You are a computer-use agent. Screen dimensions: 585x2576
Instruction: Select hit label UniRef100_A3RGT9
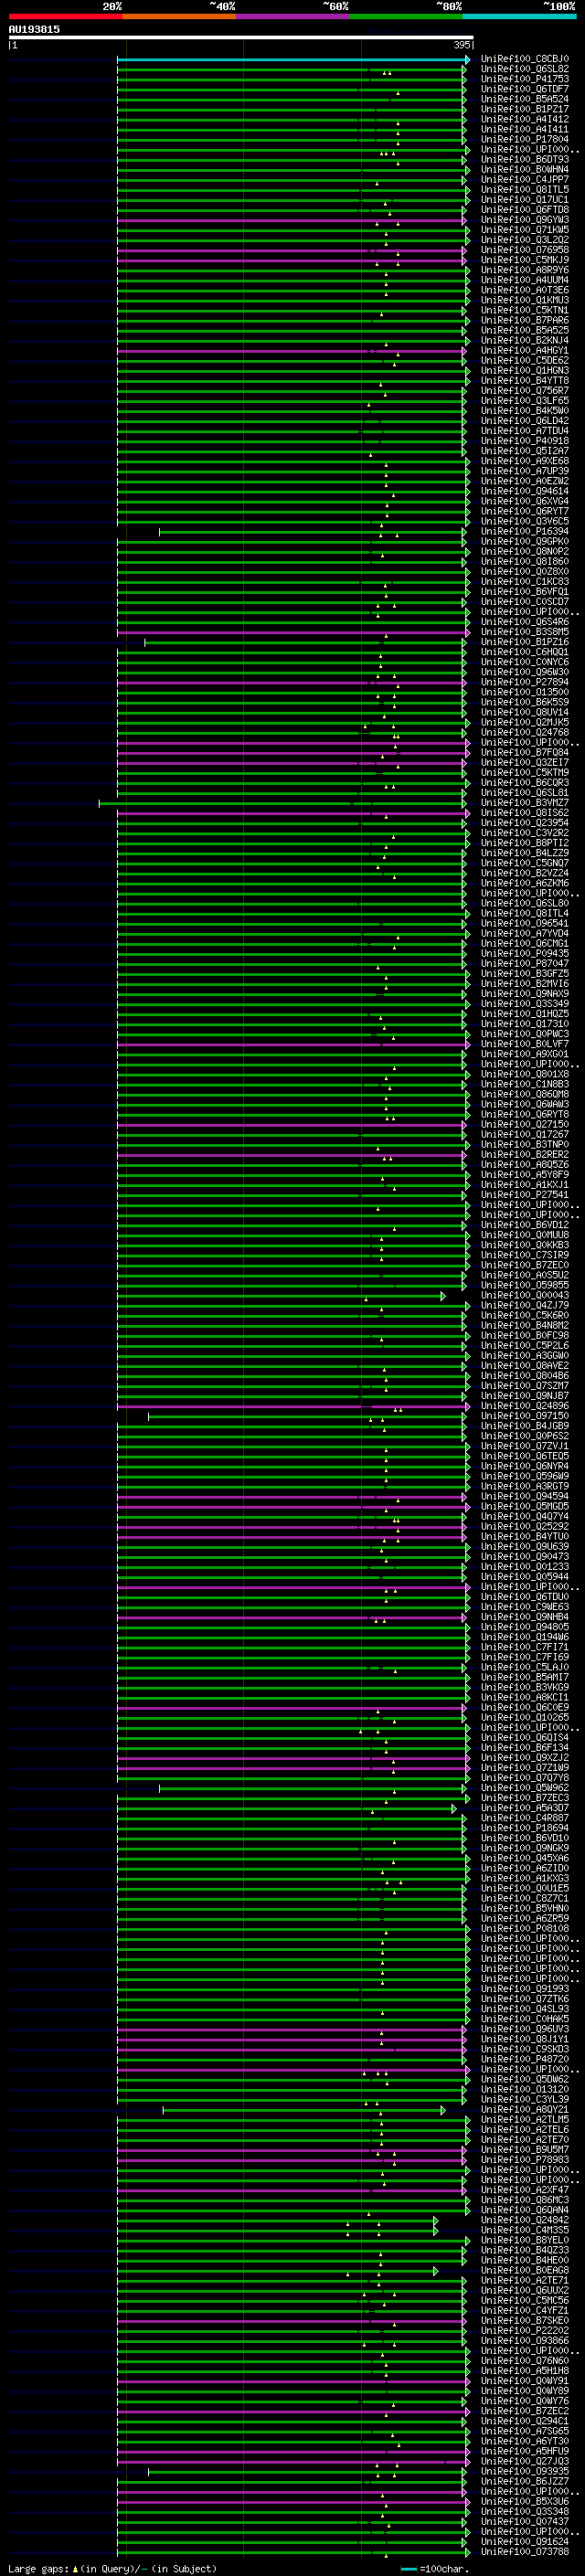[524, 1486]
